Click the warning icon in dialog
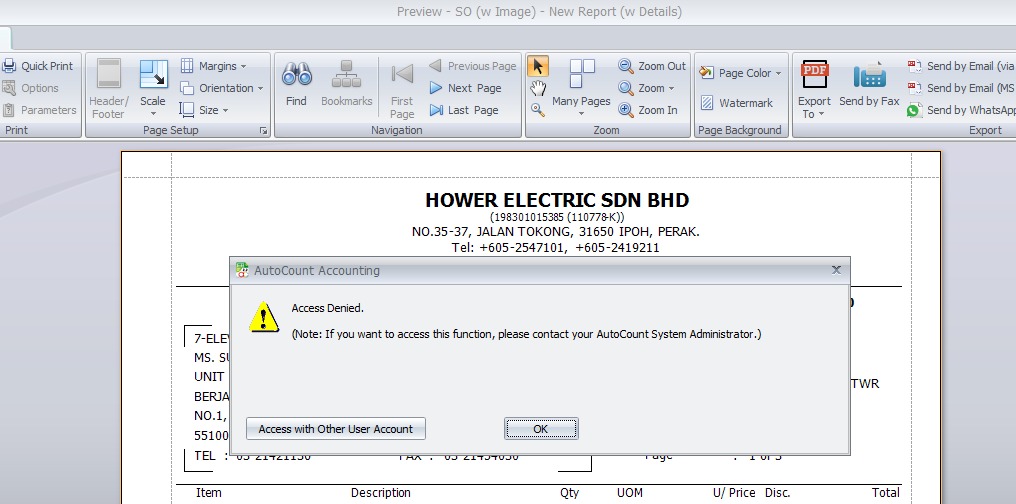This screenshot has width=1016, height=504. (264, 317)
